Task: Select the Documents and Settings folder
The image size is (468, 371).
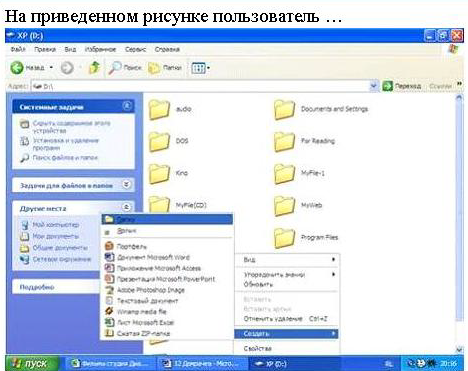Action: [284, 109]
